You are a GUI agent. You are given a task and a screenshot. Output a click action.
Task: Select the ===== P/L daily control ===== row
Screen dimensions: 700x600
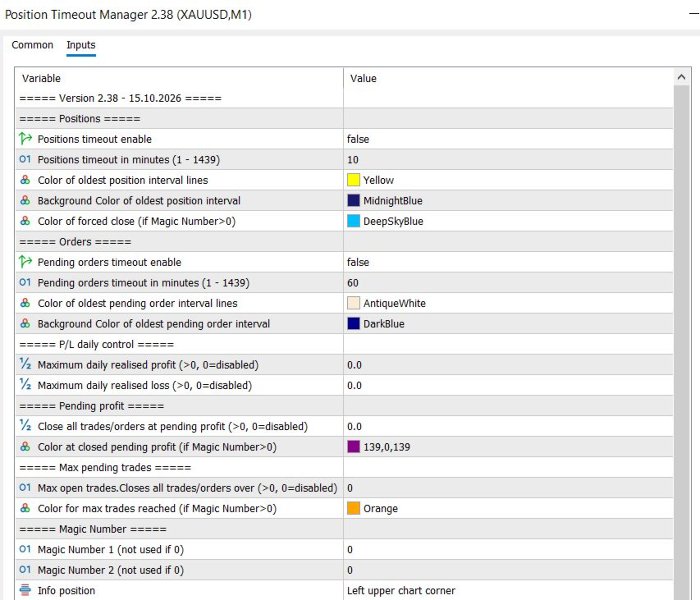pos(344,344)
